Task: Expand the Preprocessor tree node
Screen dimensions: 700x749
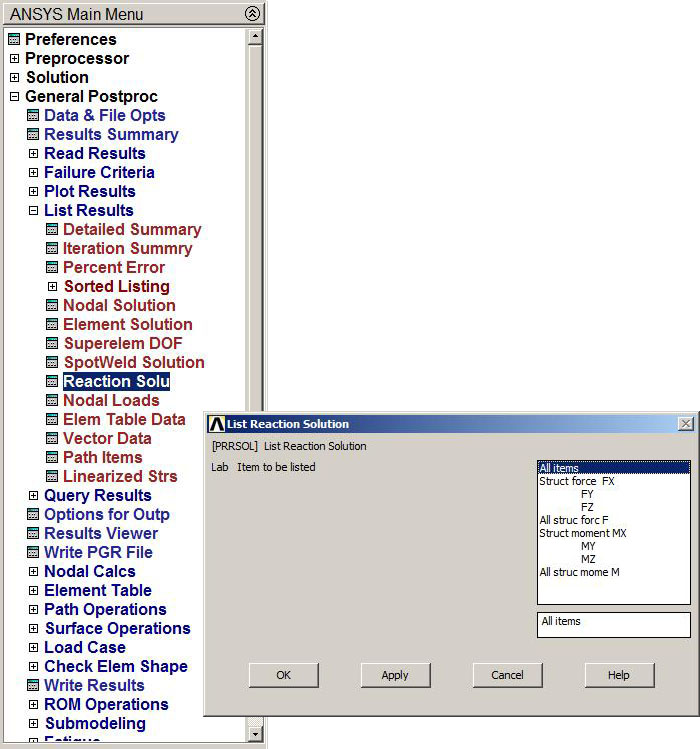Action: (14, 59)
